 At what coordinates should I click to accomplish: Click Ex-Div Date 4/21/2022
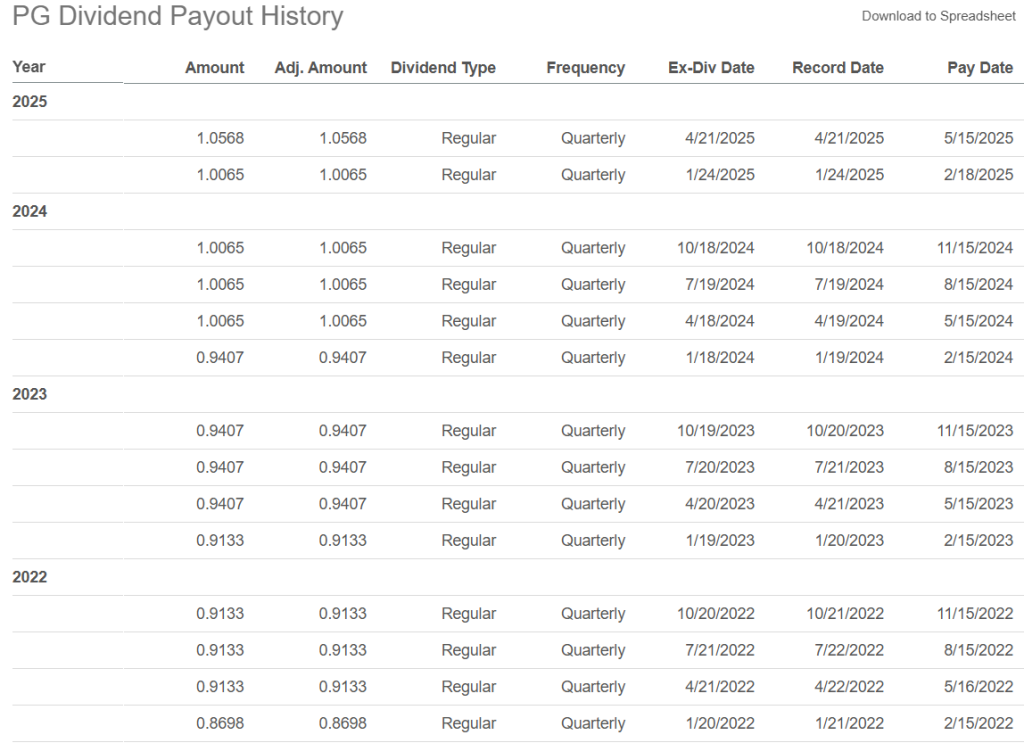tap(720, 687)
